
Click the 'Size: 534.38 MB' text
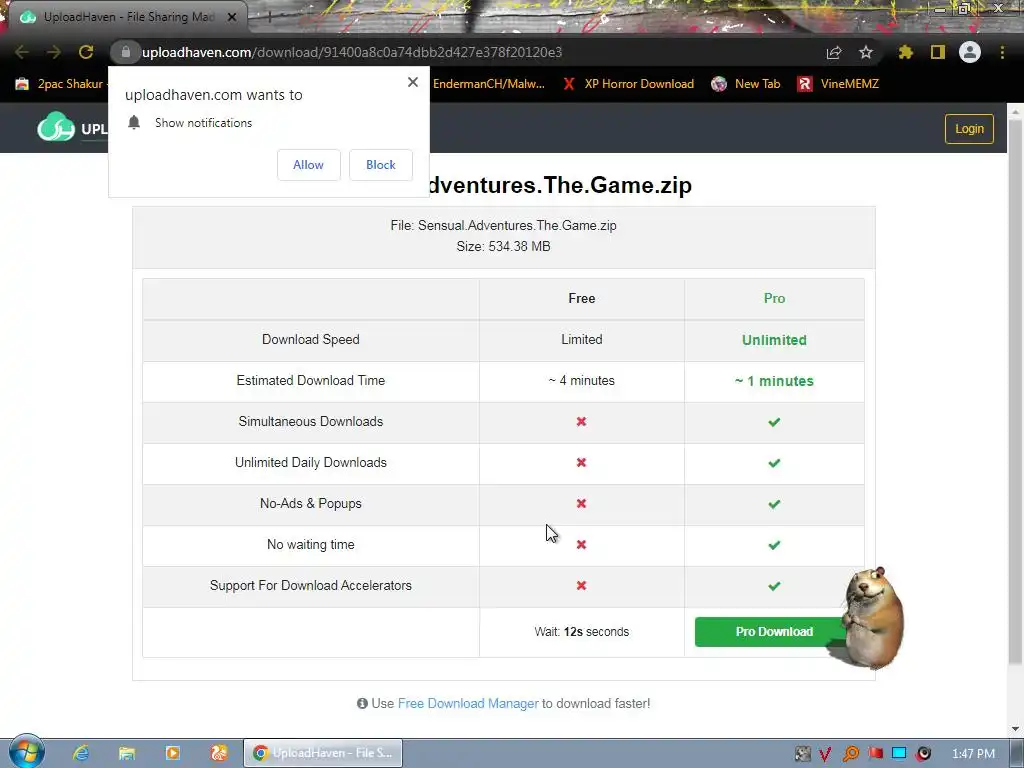pyautogui.click(x=503, y=246)
